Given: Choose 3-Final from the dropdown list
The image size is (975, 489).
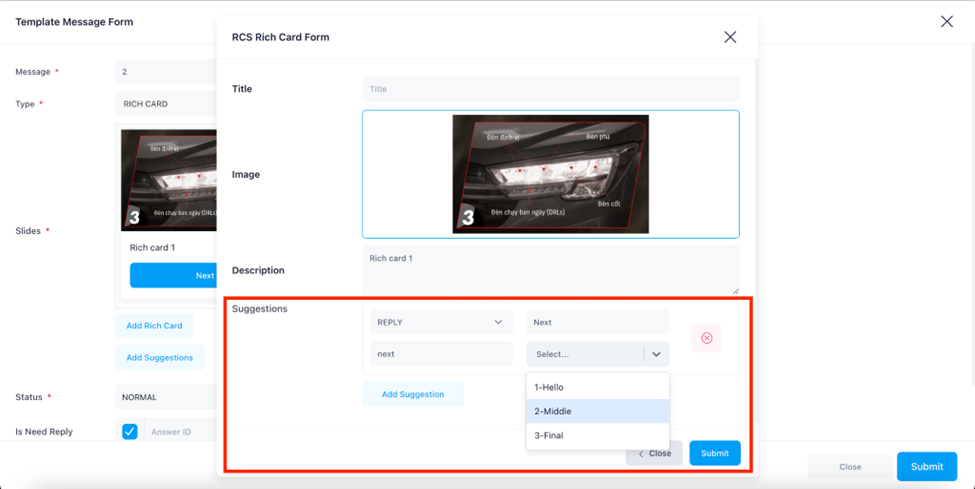Looking at the screenshot, I should point(597,435).
